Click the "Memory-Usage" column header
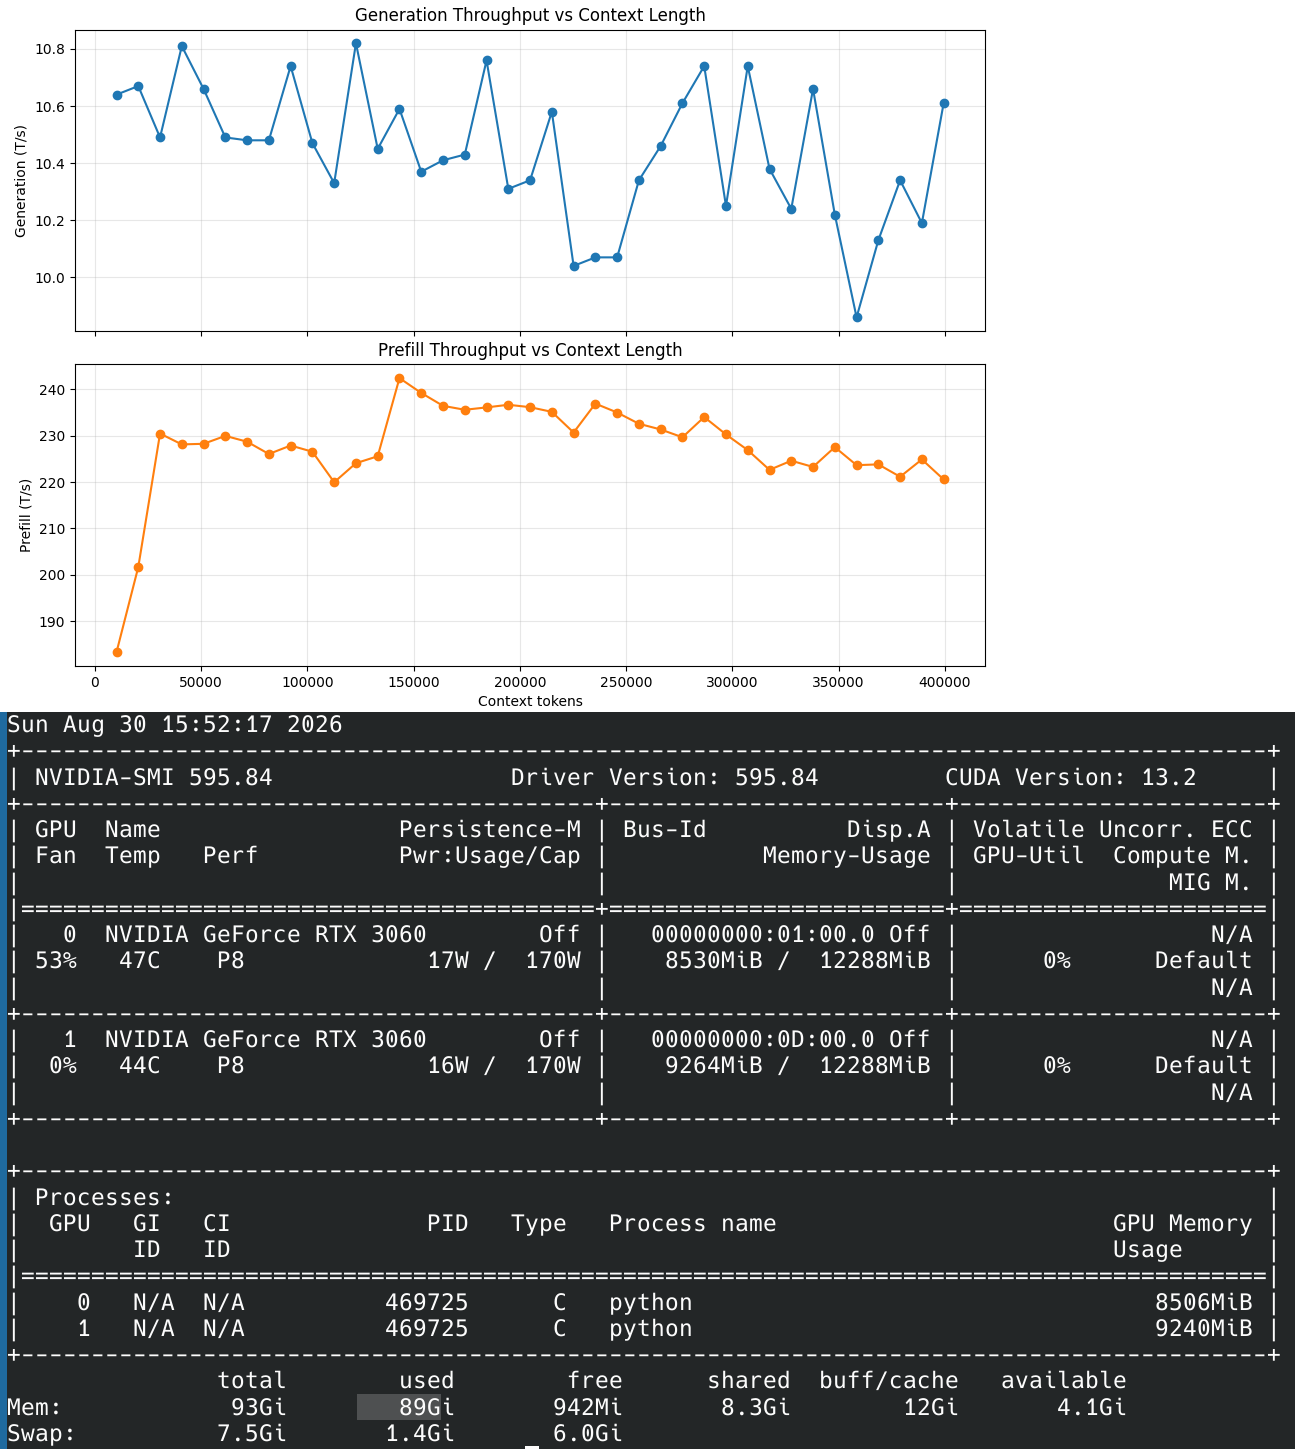The width and height of the screenshot is (1295, 1449). 847,856
